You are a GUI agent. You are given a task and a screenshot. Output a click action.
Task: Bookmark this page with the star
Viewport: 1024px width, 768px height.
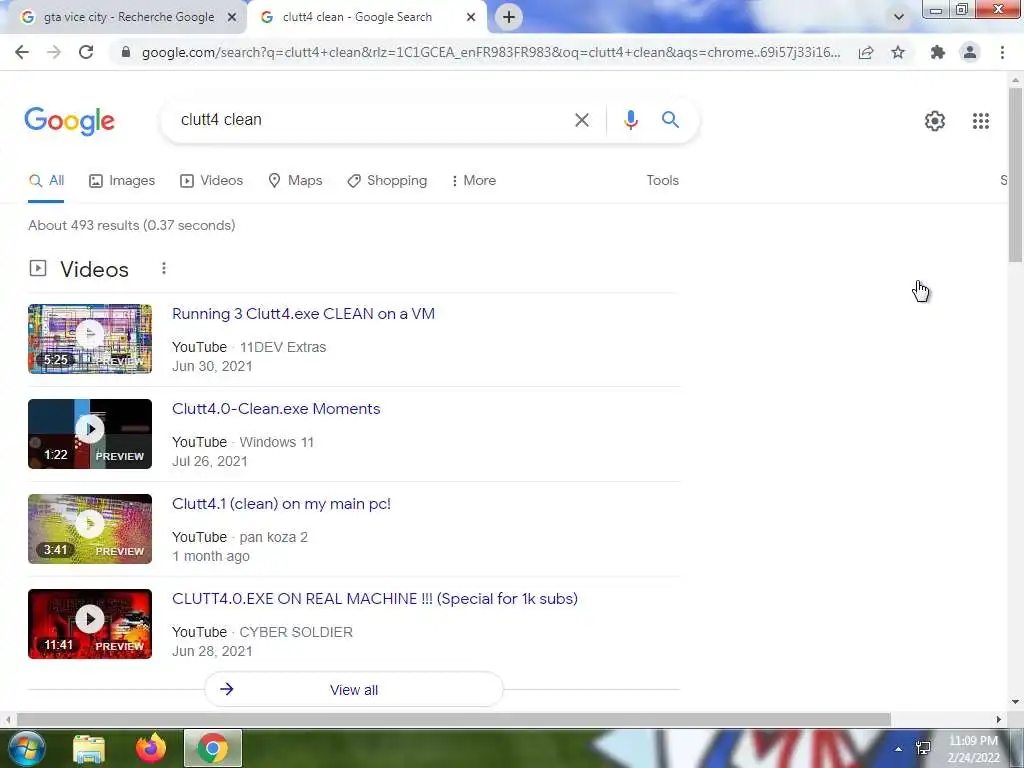898,52
